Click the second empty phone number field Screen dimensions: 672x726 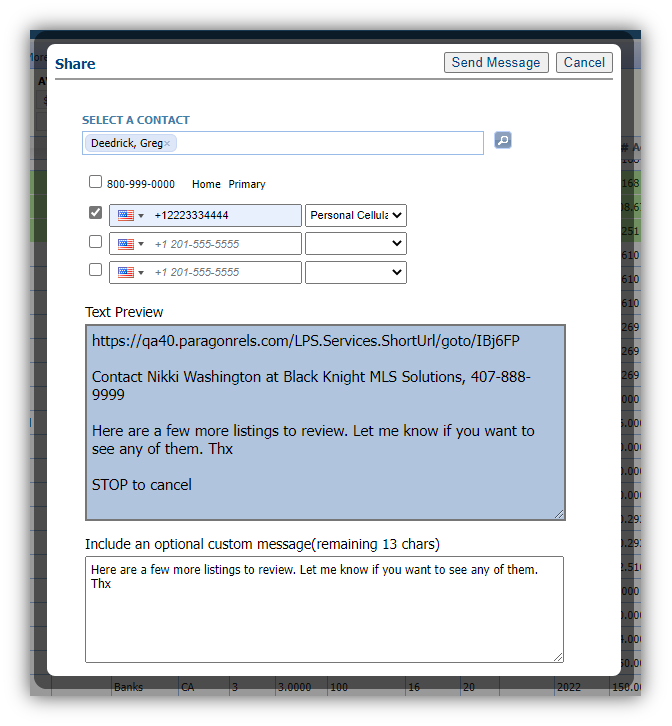[205, 244]
